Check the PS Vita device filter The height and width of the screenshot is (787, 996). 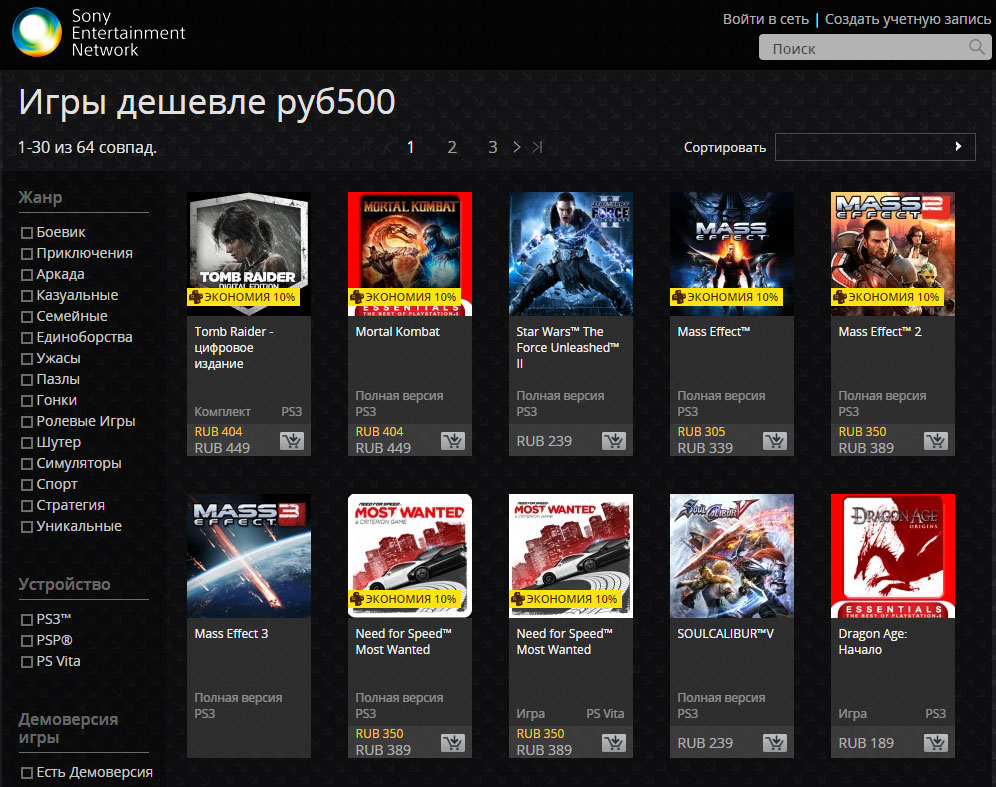click(x=27, y=662)
